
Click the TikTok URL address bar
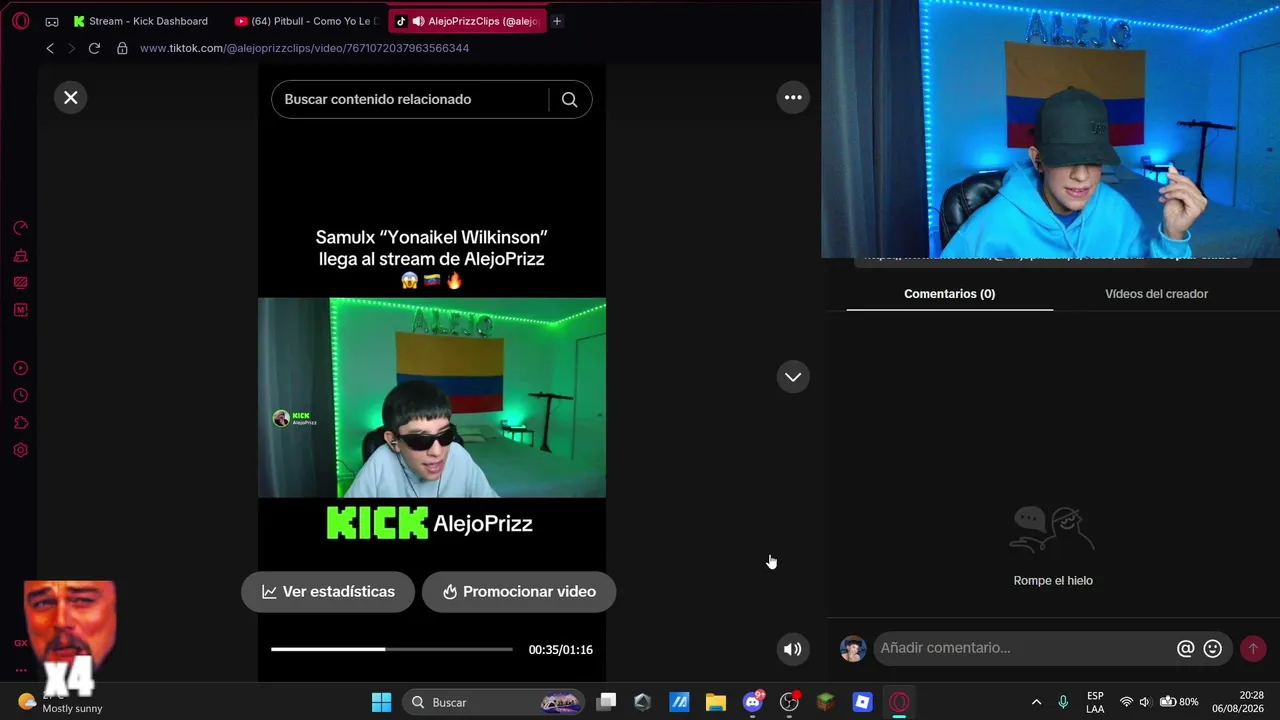pyautogui.click(x=304, y=48)
